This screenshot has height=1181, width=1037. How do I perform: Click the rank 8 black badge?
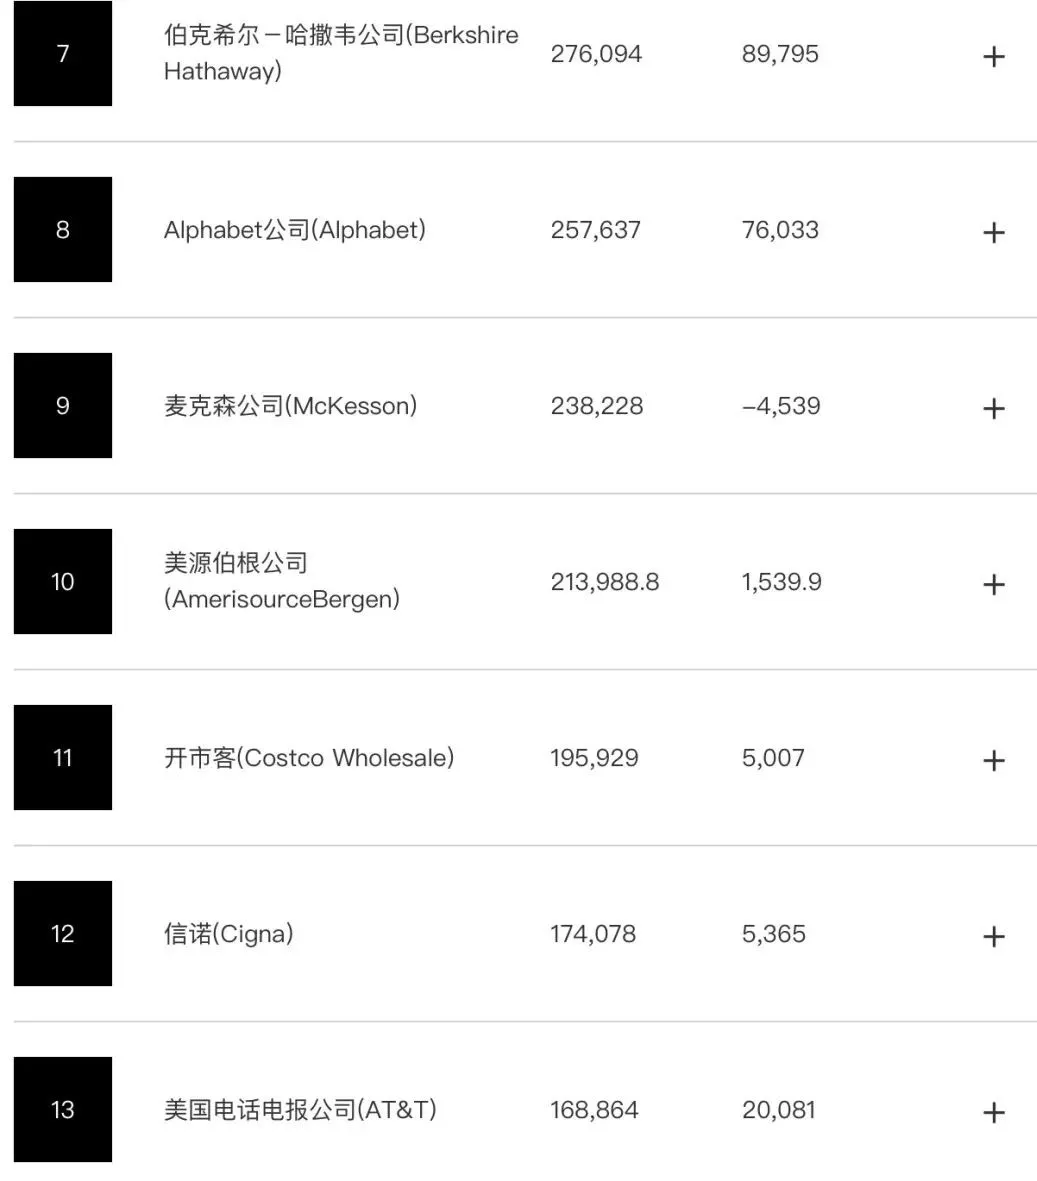(63, 230)
